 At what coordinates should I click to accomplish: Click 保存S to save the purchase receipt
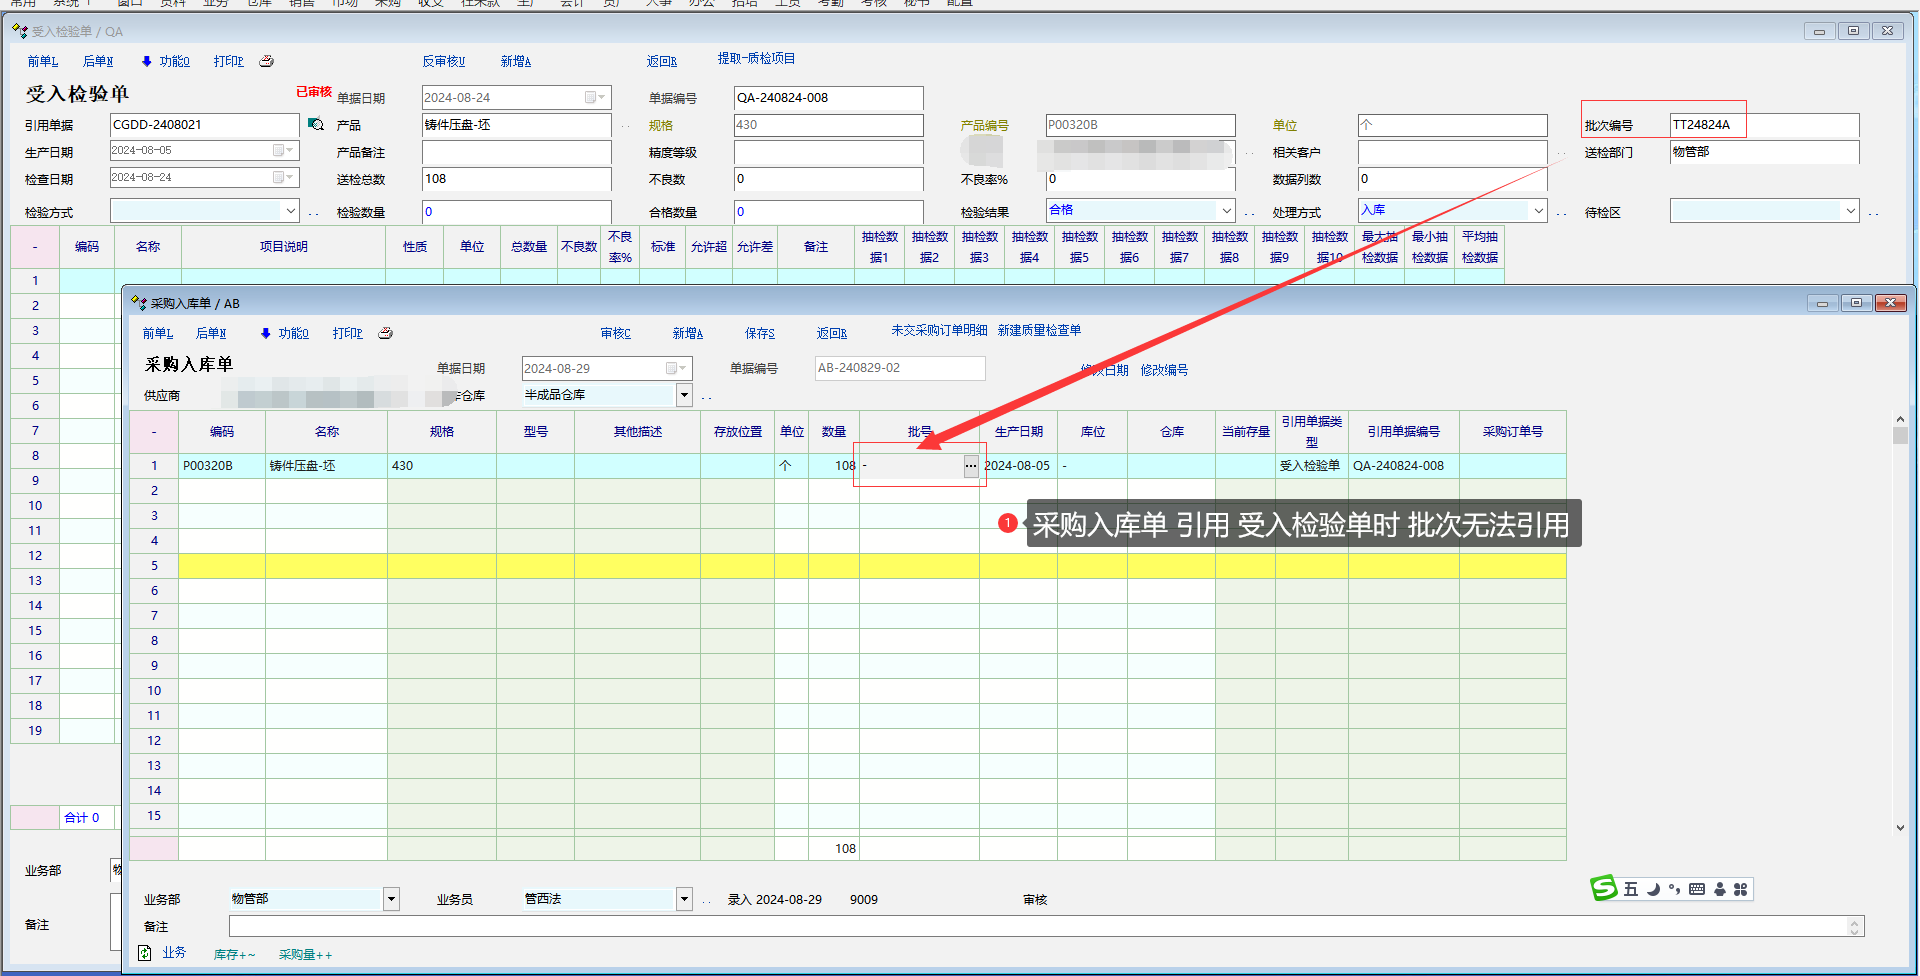click(759, 333)
